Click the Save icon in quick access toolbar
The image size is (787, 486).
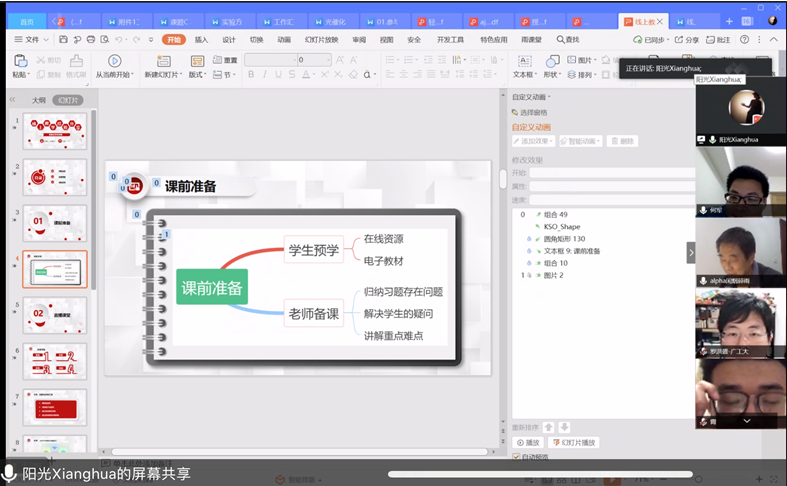tap(64, 39)
